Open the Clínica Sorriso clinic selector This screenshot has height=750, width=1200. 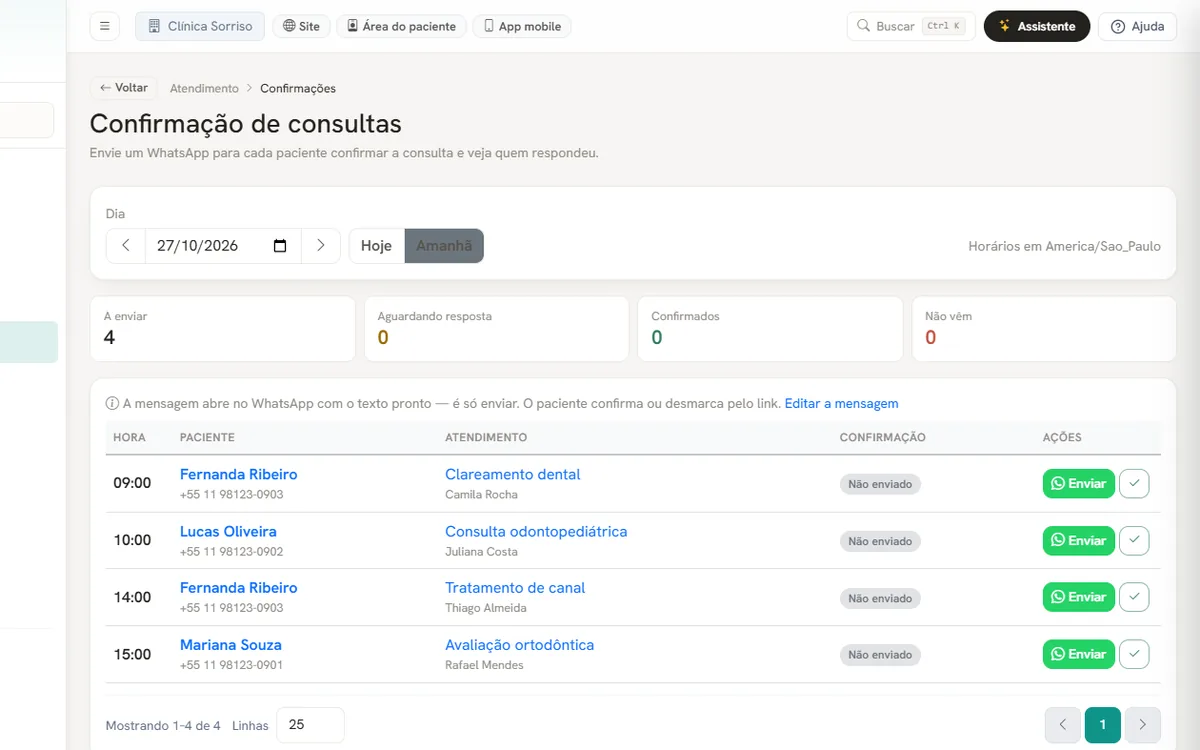200,26
